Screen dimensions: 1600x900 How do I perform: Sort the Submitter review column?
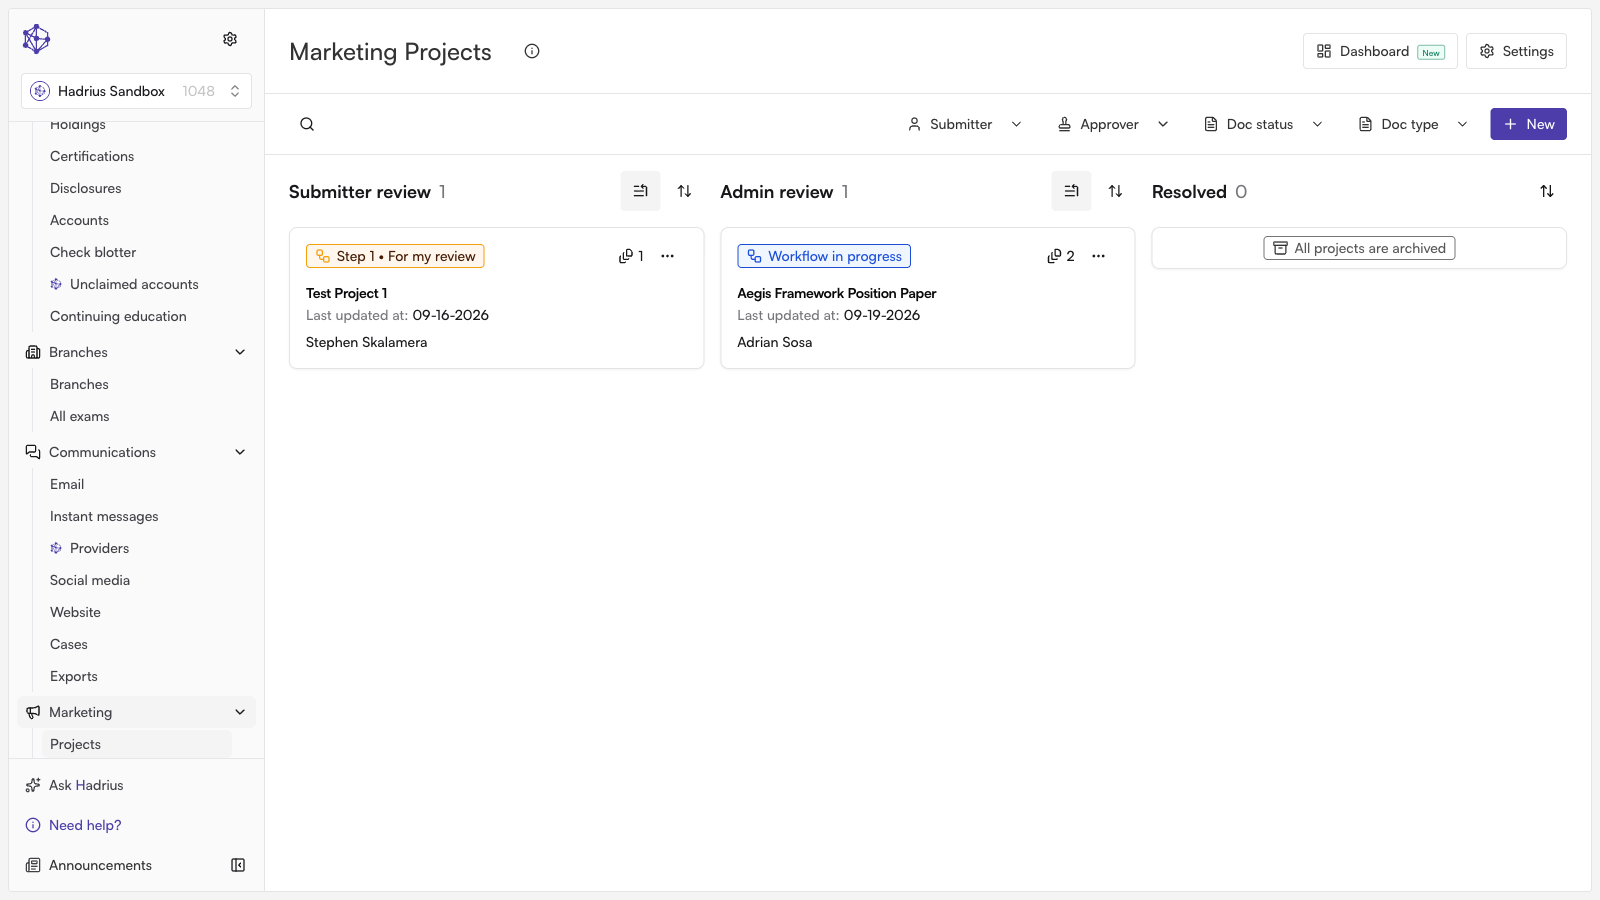(684, 191)
